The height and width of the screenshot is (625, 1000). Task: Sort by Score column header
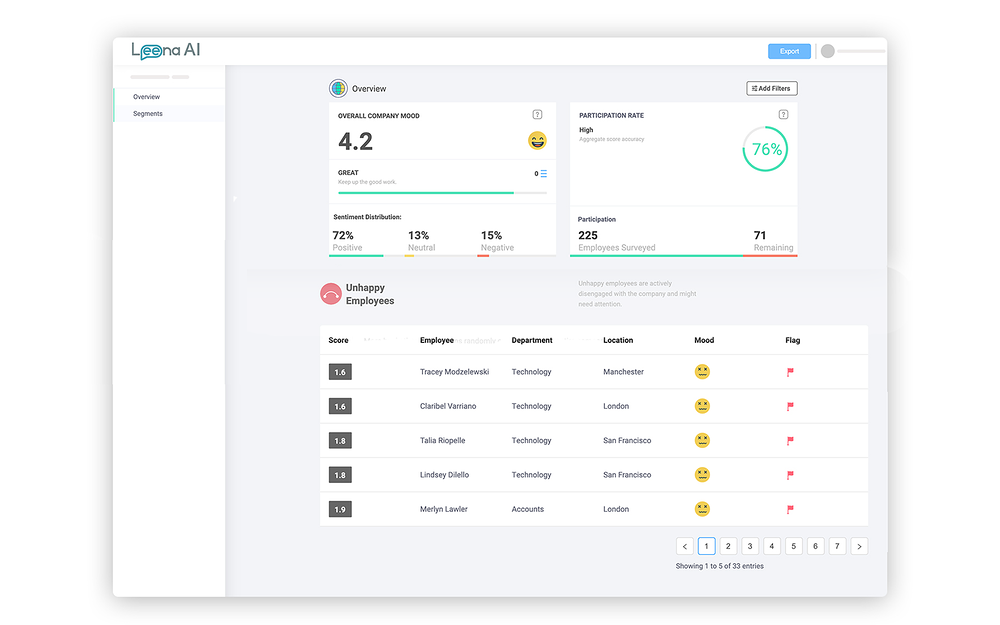tap(339, 341)
